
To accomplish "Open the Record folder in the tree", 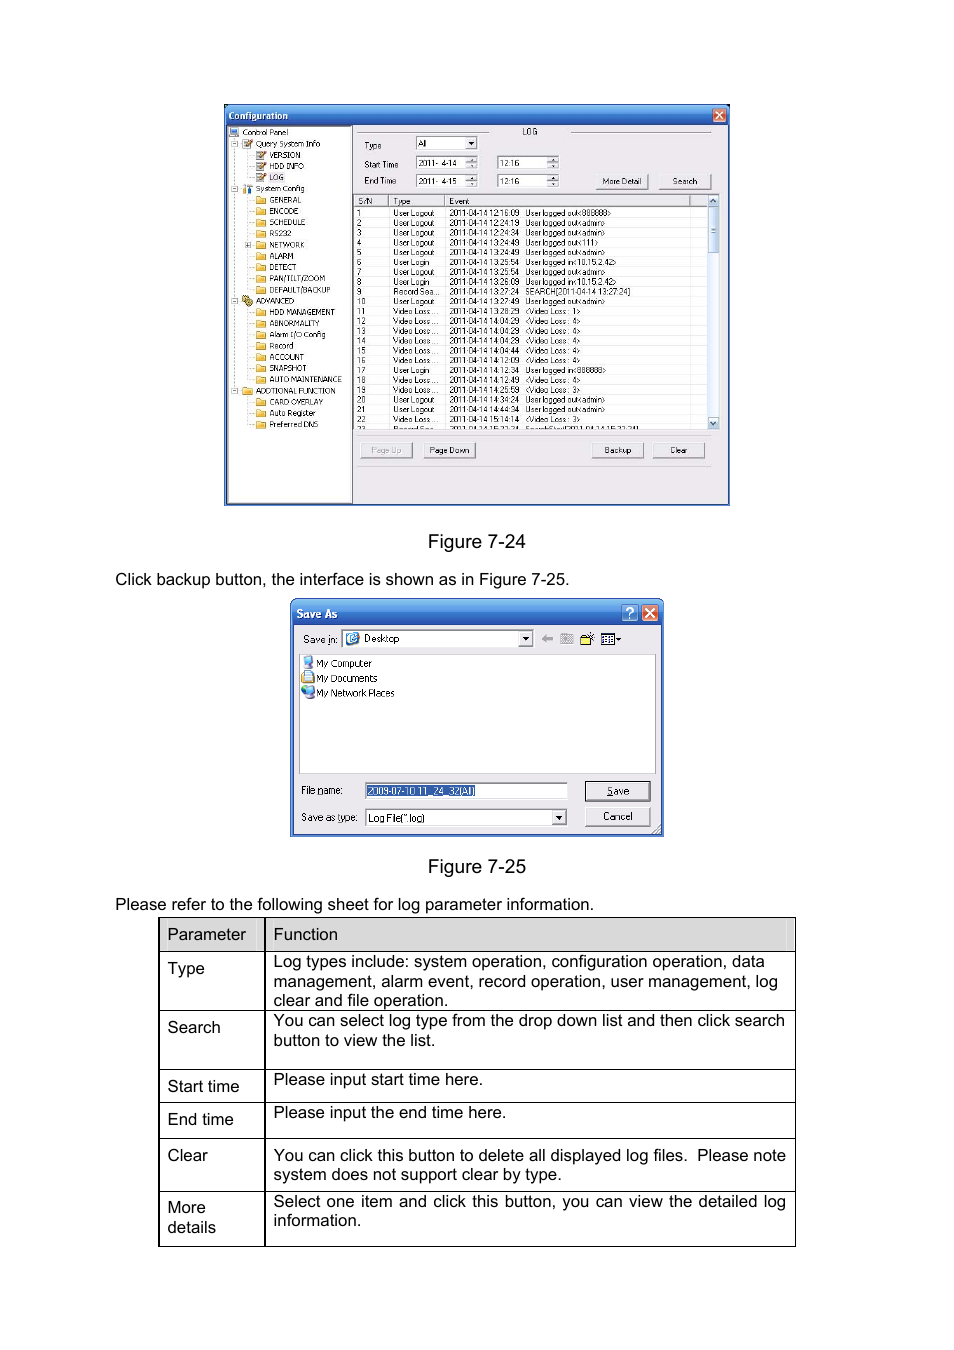I will click(281, 346).
